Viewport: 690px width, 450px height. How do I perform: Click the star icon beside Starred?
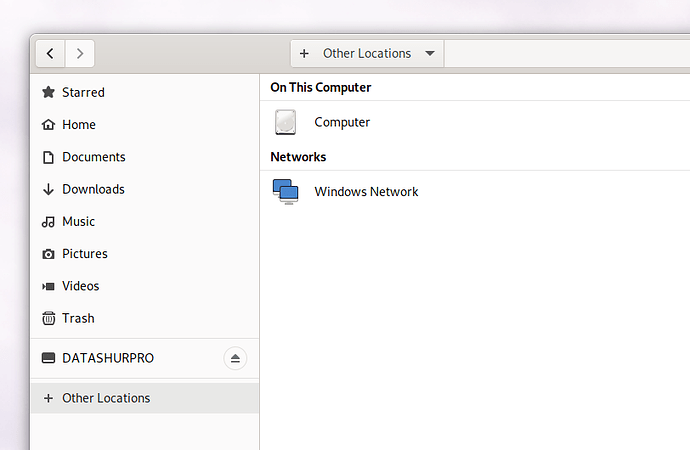48,92
